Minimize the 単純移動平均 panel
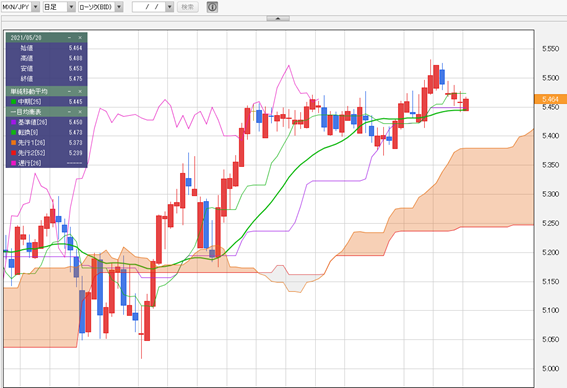The width and height of the screenshot is (567, 388). pos(69,91)
